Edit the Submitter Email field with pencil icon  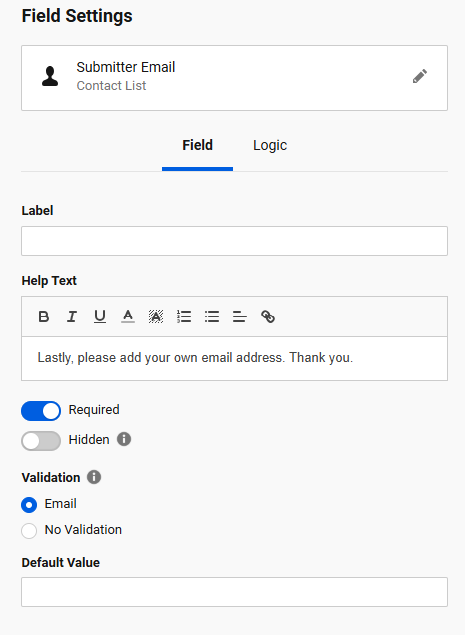click(x=420, y=76)
